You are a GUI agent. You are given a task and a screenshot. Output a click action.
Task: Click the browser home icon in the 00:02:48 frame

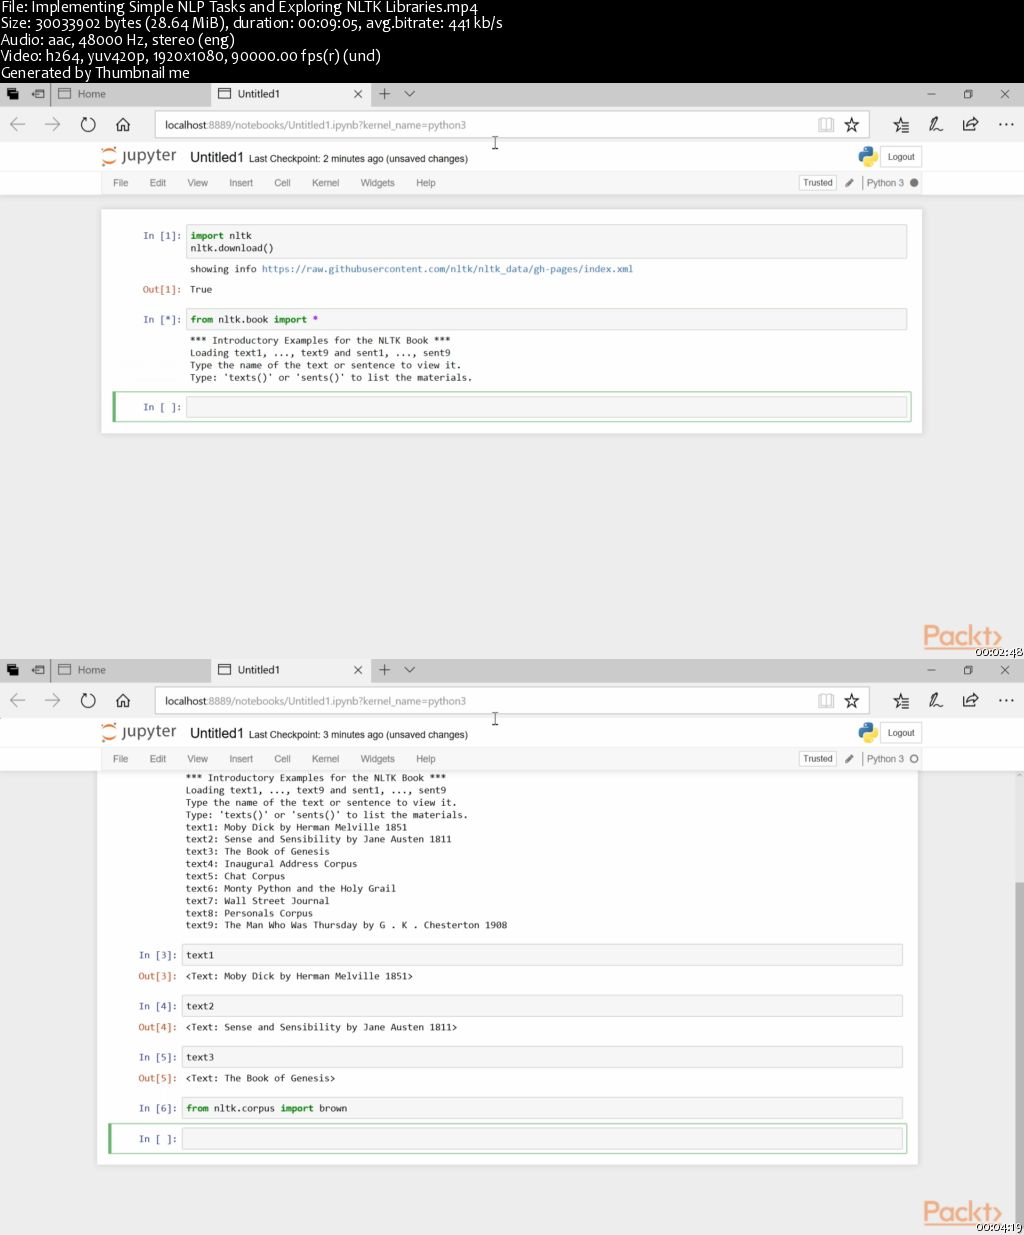[x=123, y=125]
